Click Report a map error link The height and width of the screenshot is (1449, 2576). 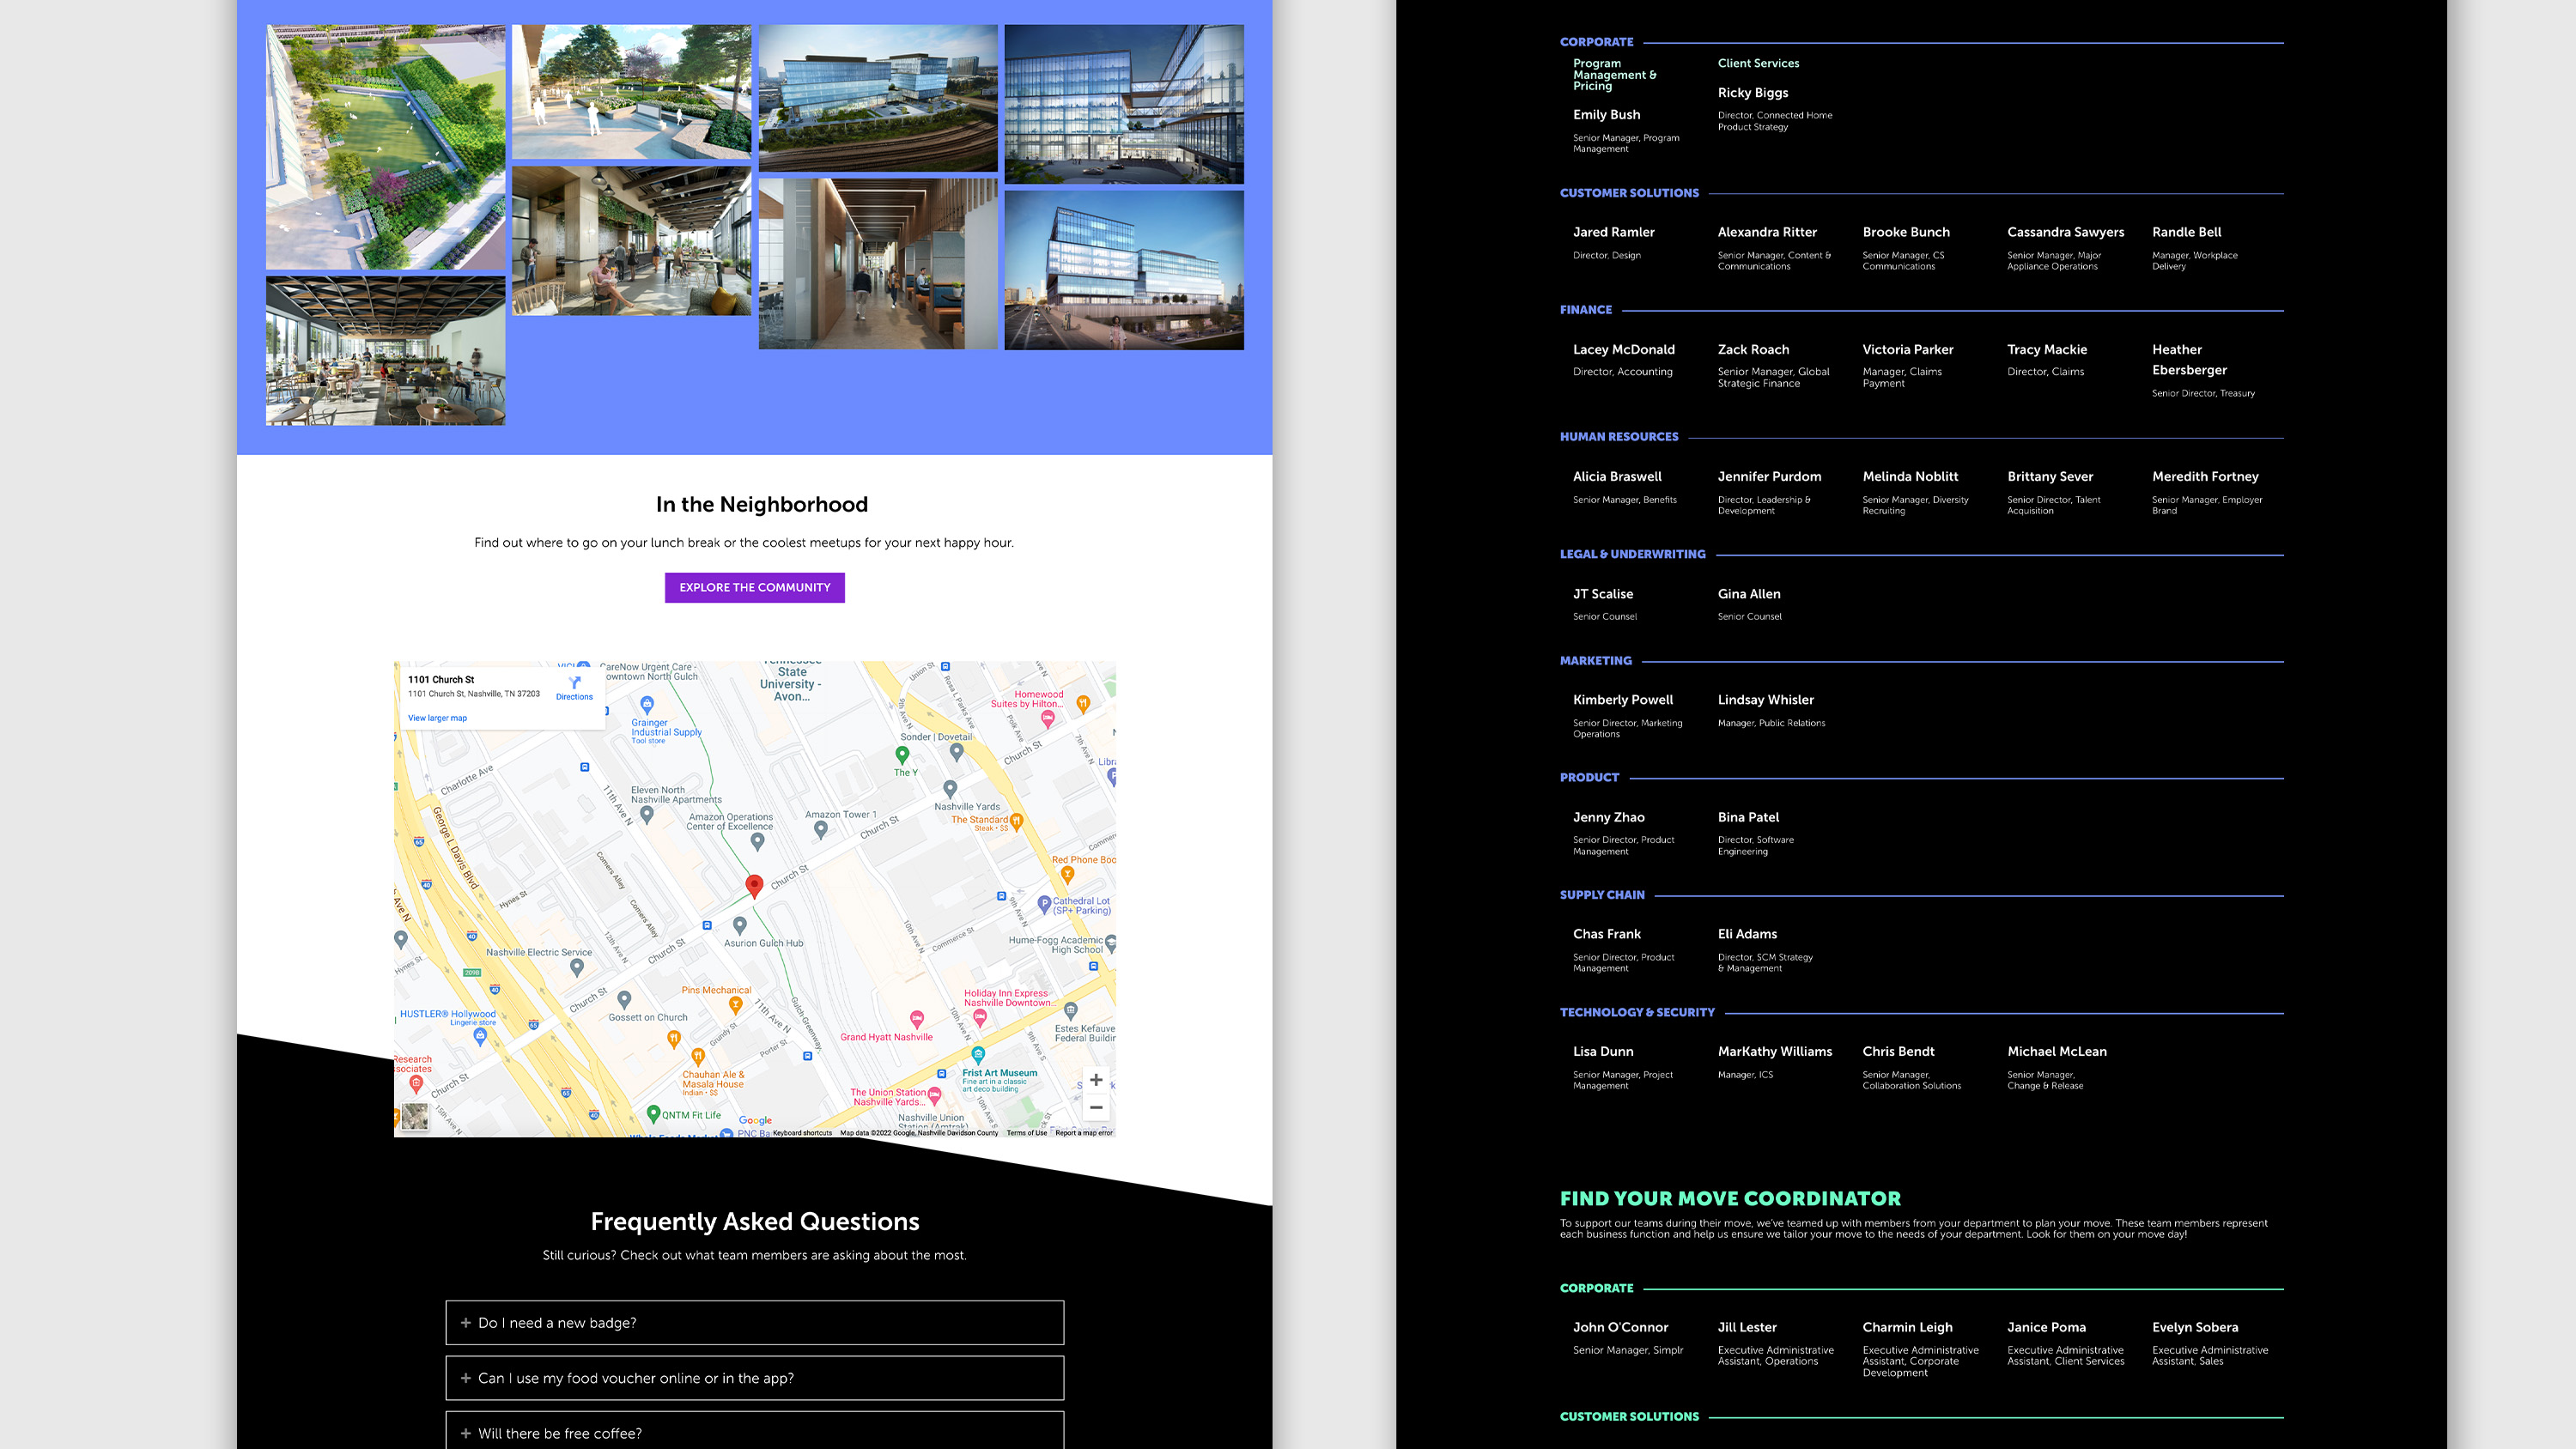(x=1083, y=1133)
